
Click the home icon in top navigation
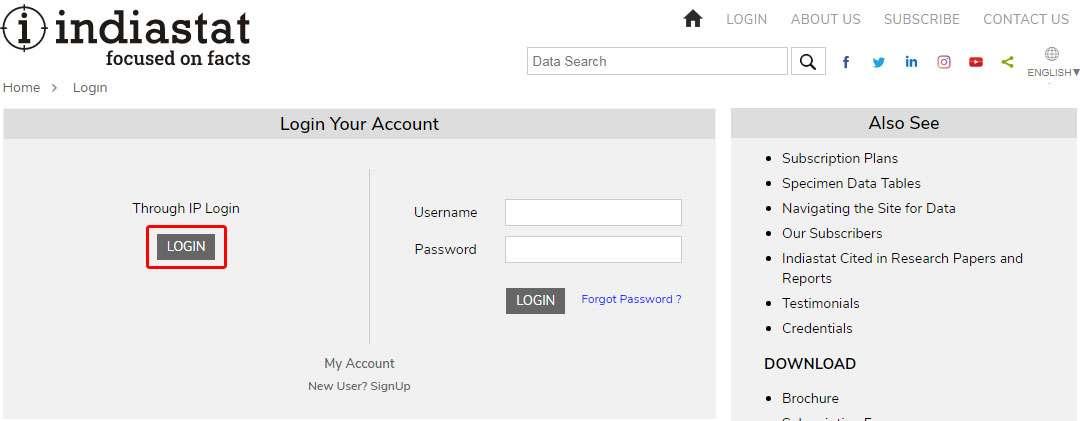coord(693,19)
